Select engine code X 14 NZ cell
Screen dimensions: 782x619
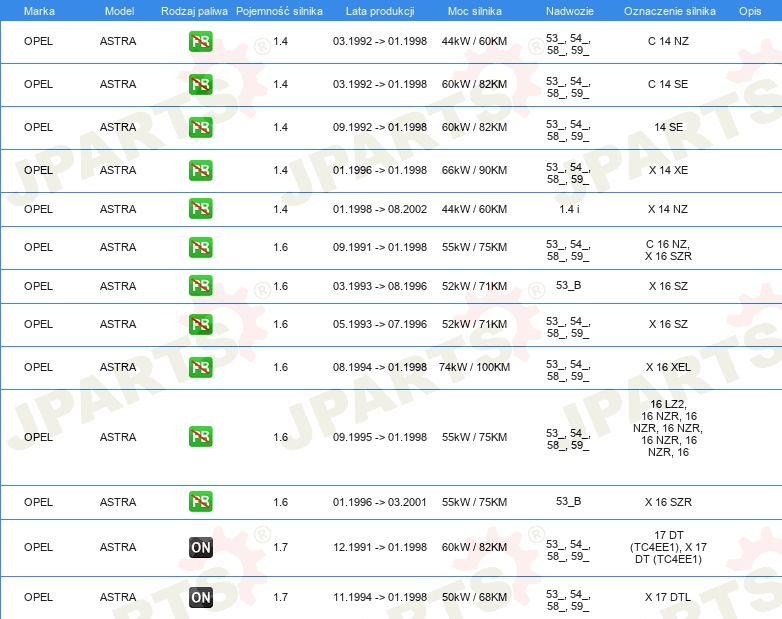668,209
